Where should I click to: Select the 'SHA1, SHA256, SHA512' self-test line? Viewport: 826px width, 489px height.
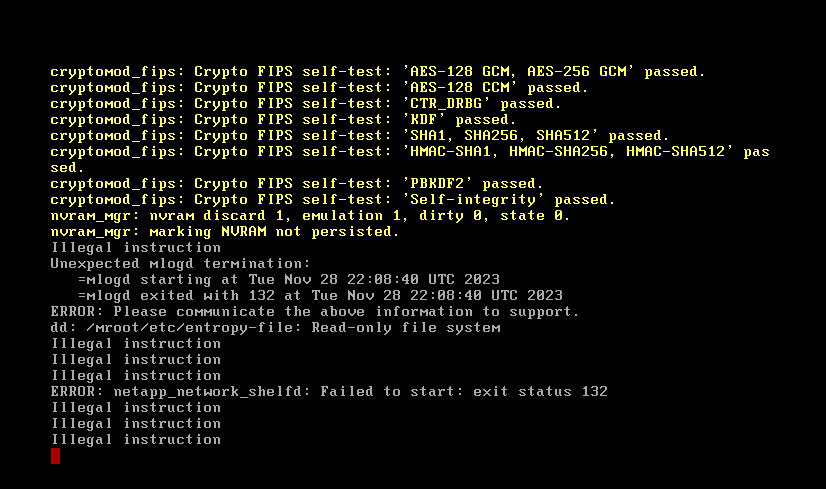pos(359,136)
